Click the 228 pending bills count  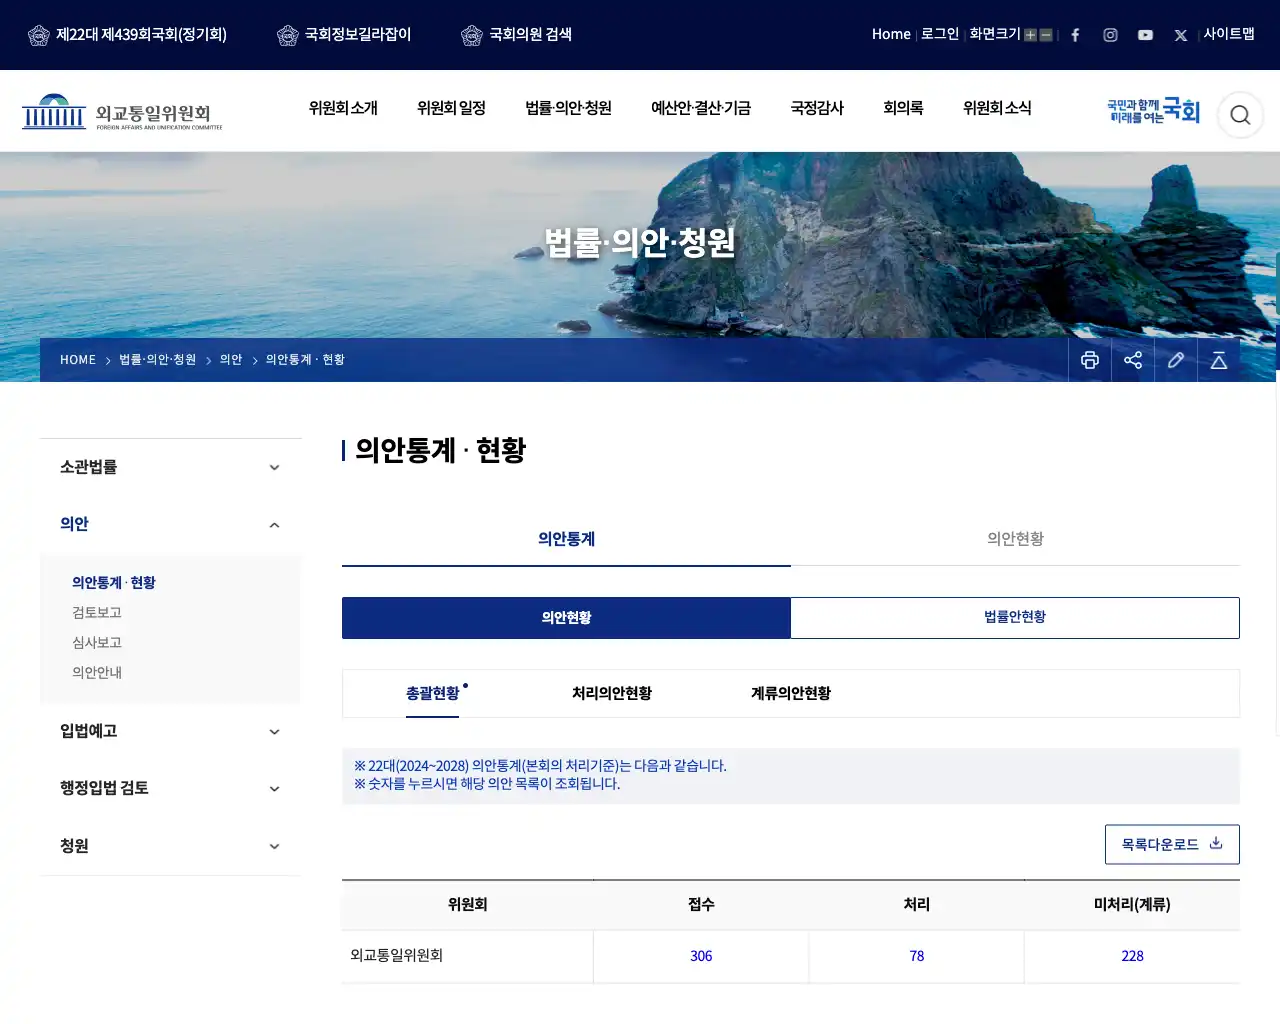(x=1132, y=956)
